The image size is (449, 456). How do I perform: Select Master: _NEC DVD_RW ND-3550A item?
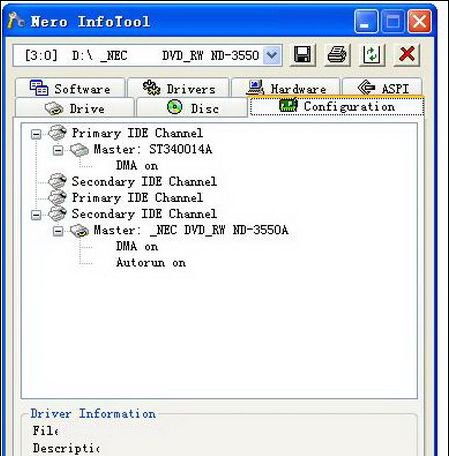[x=191, y=230]
